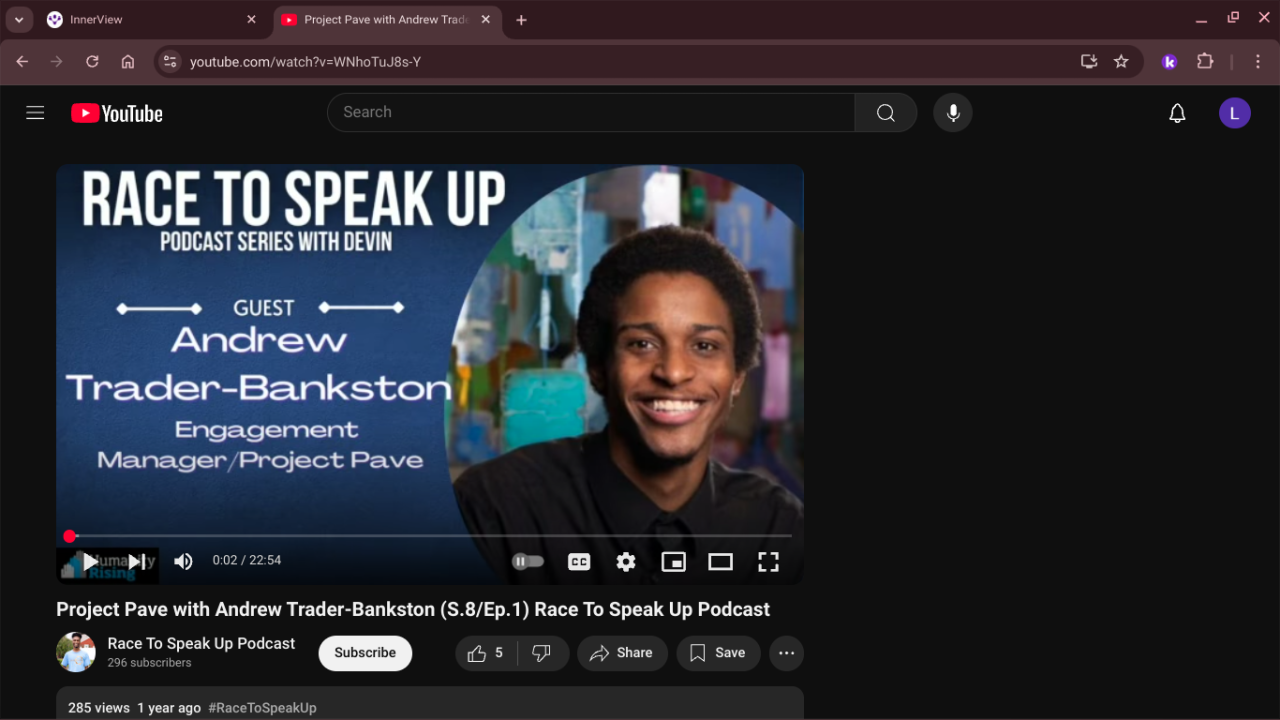Viewport: 1280px width, 720px height.
Task: Install app icon in address bar
Action: click(x=1089, y=62)
